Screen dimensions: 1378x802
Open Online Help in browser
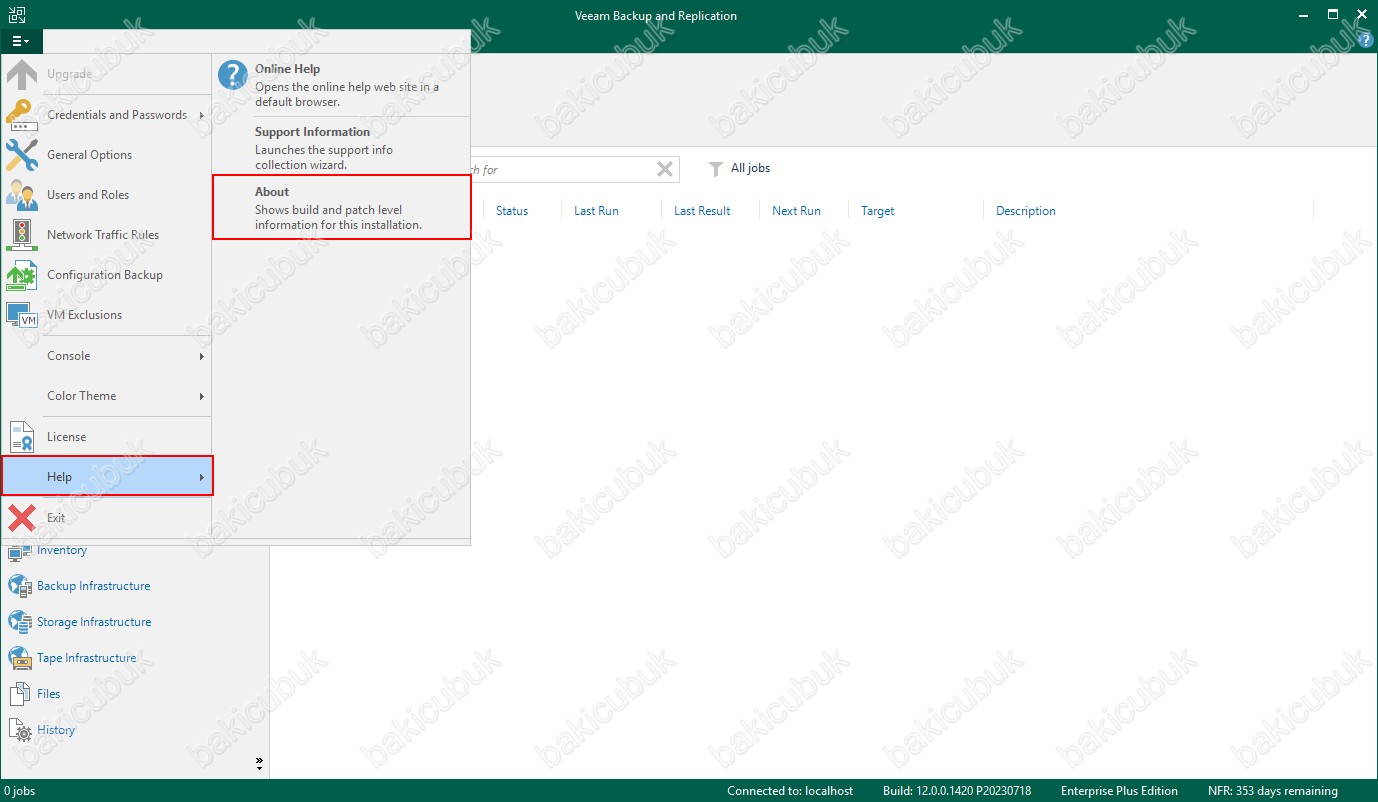[x=342, y=85]
